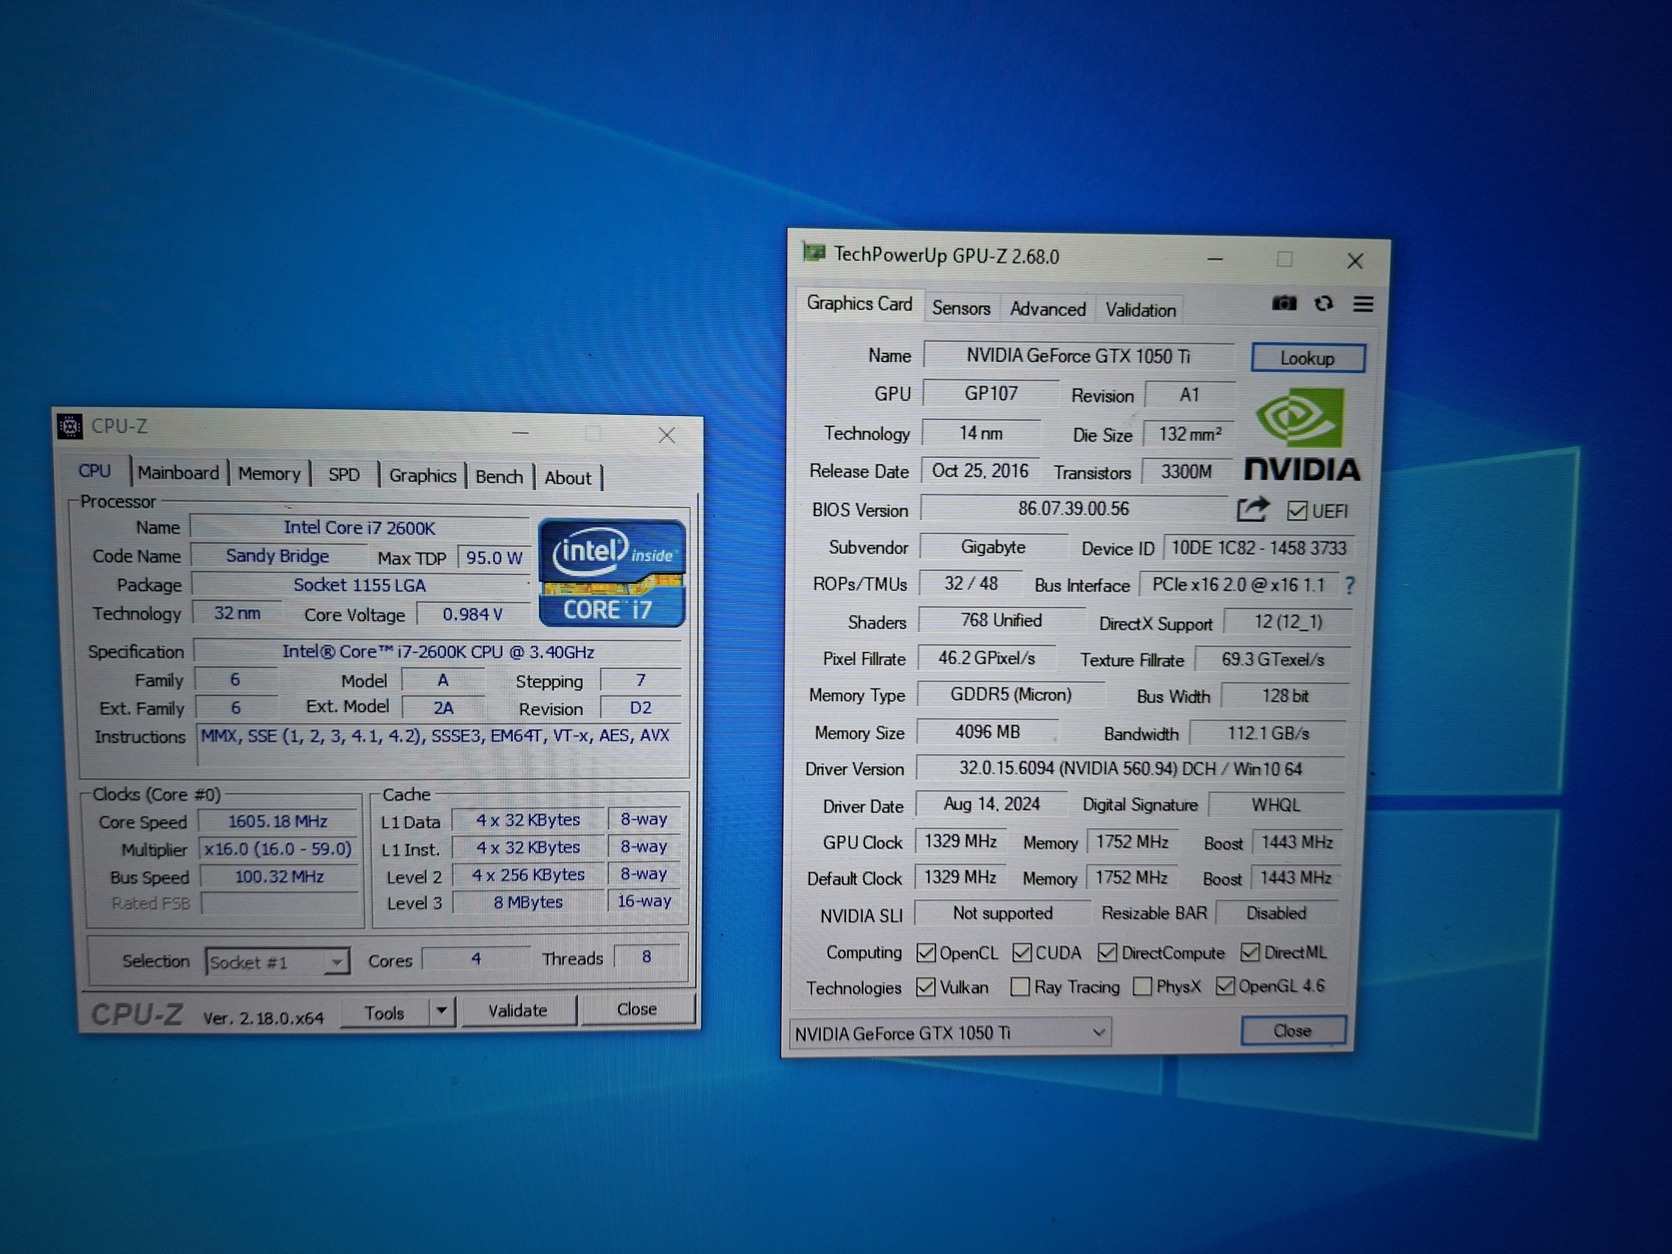
Task: Click the GPU-Z refresh icon
Action: click(x=1324, y=303)
